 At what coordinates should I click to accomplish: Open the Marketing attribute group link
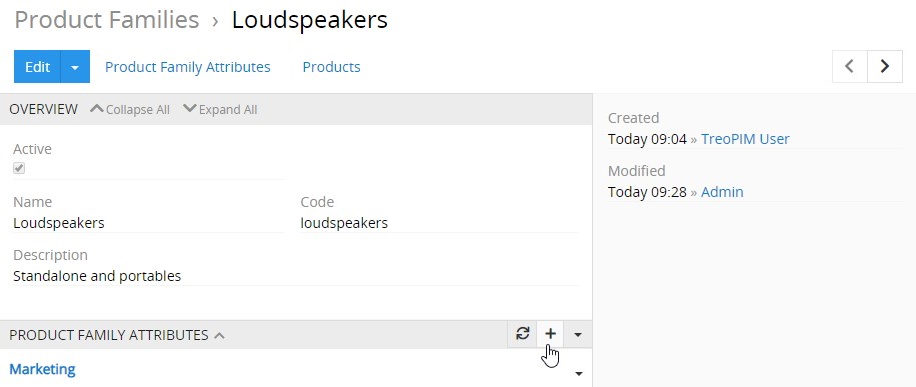(x=42, y=369)
